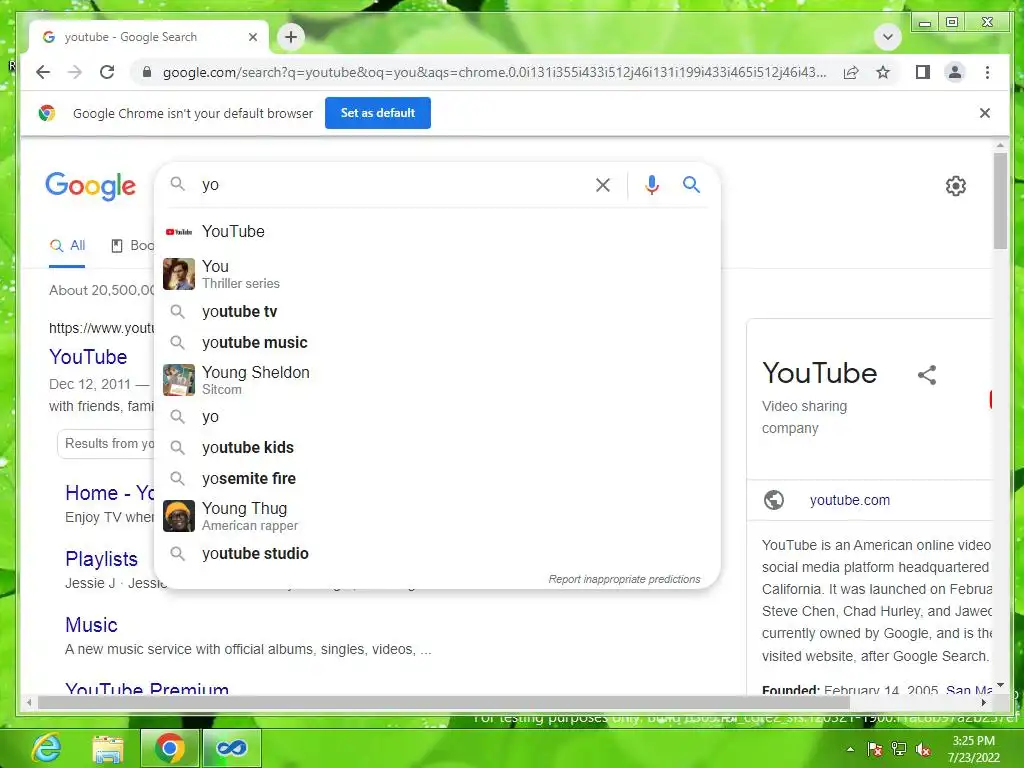Click Report inappropriate predictions

coord(624,579)
